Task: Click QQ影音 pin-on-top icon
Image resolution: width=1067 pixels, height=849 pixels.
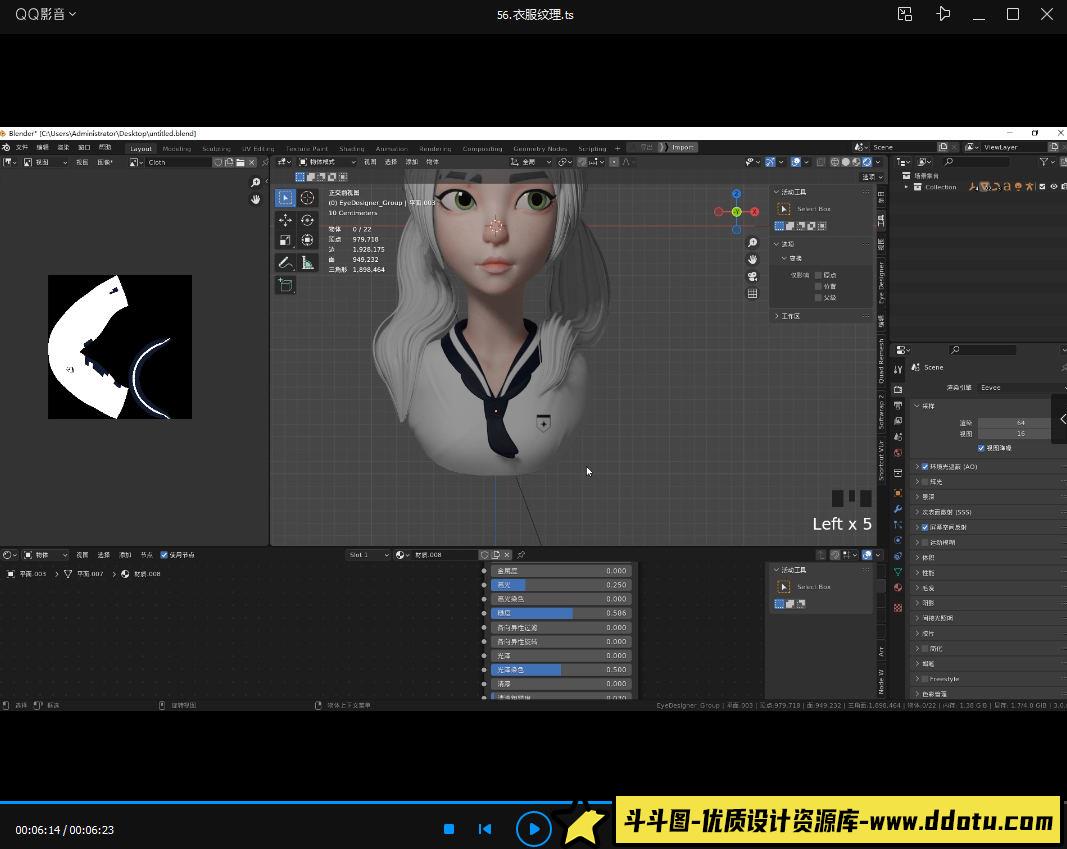Action: coord(943,14)
